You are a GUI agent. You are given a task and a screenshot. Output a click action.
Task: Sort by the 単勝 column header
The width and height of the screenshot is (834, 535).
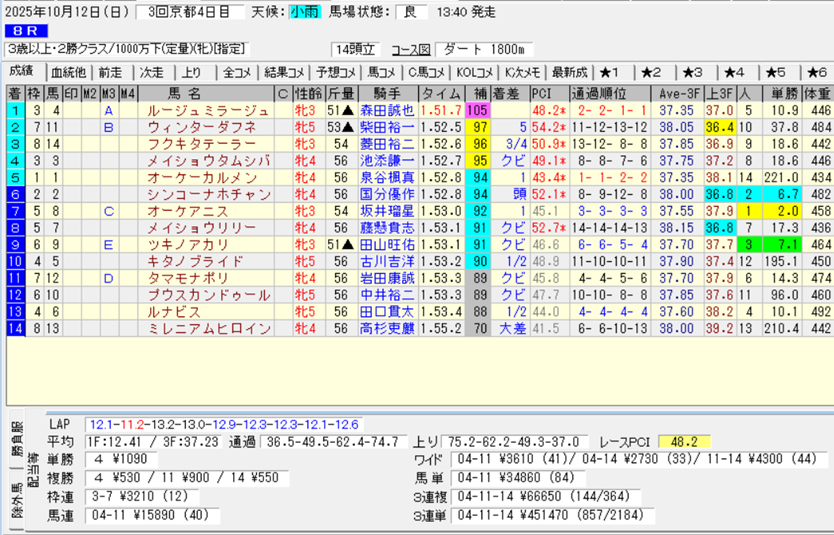784,93
